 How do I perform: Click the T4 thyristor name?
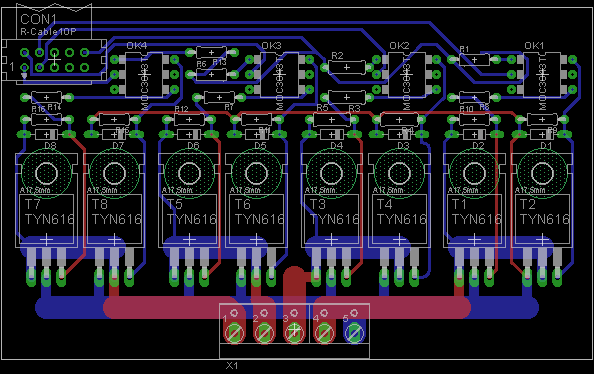pos(385,205)
